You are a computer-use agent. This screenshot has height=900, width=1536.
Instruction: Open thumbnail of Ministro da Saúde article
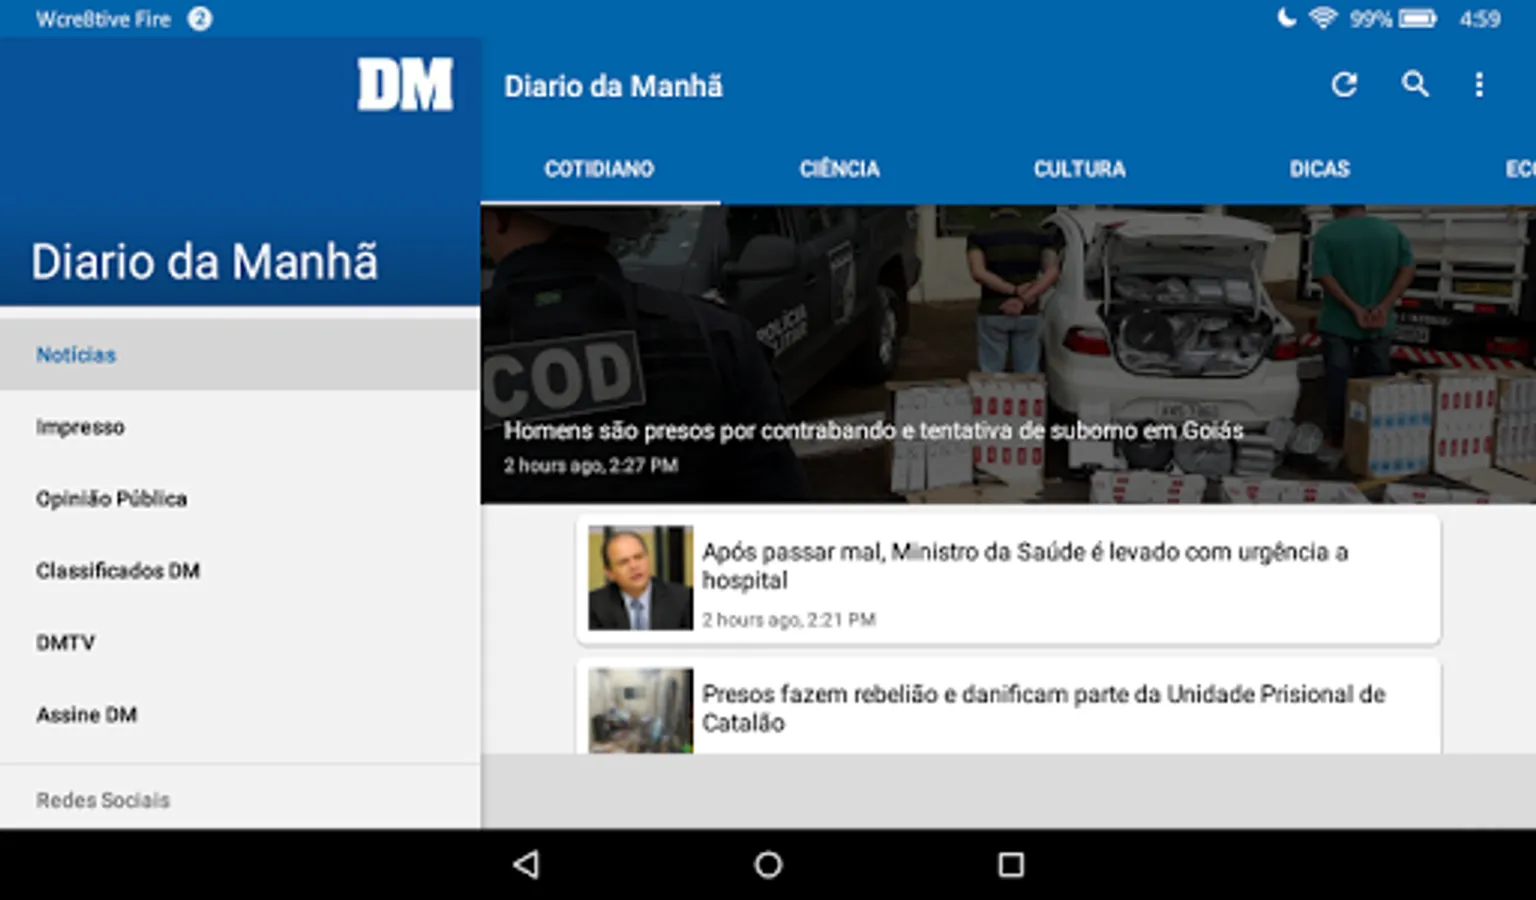[640, 578]
